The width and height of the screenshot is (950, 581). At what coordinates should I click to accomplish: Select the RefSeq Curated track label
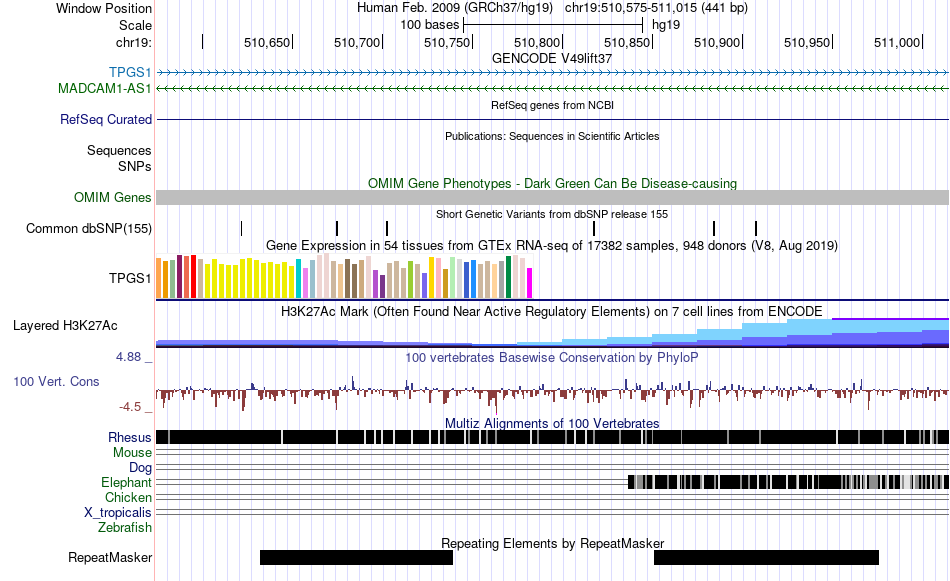106,119
